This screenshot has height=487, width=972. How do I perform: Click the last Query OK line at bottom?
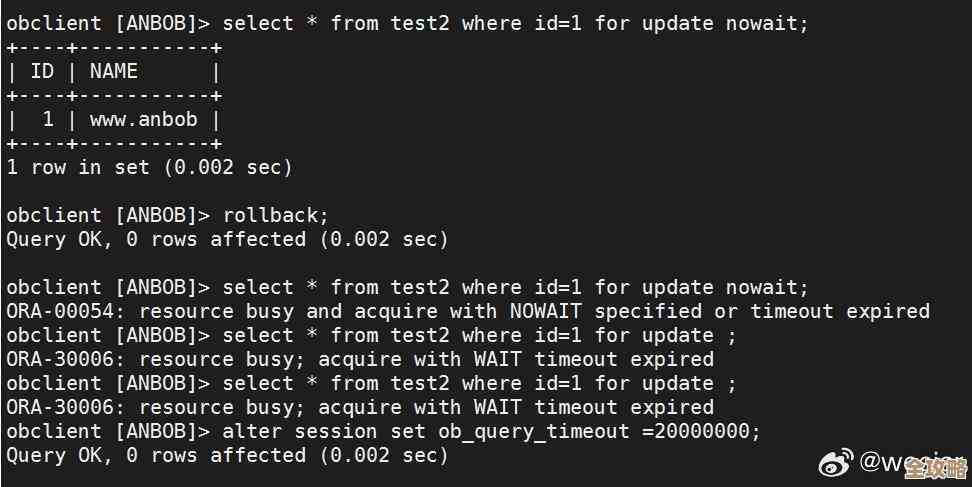[227, 455]
